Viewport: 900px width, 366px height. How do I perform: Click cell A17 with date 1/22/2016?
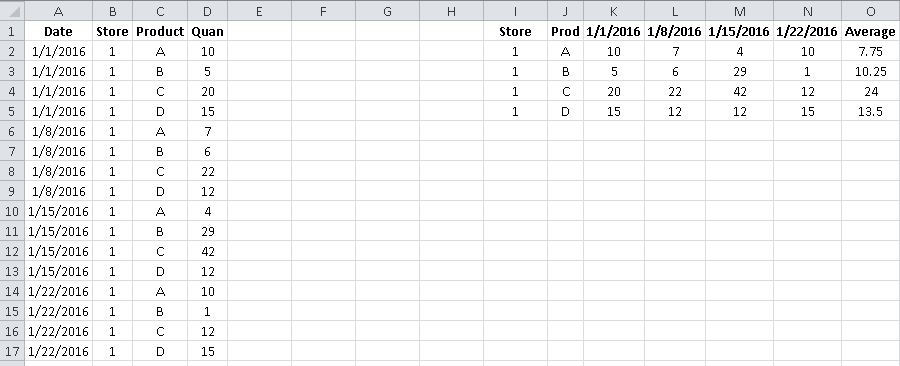[58, 351]
